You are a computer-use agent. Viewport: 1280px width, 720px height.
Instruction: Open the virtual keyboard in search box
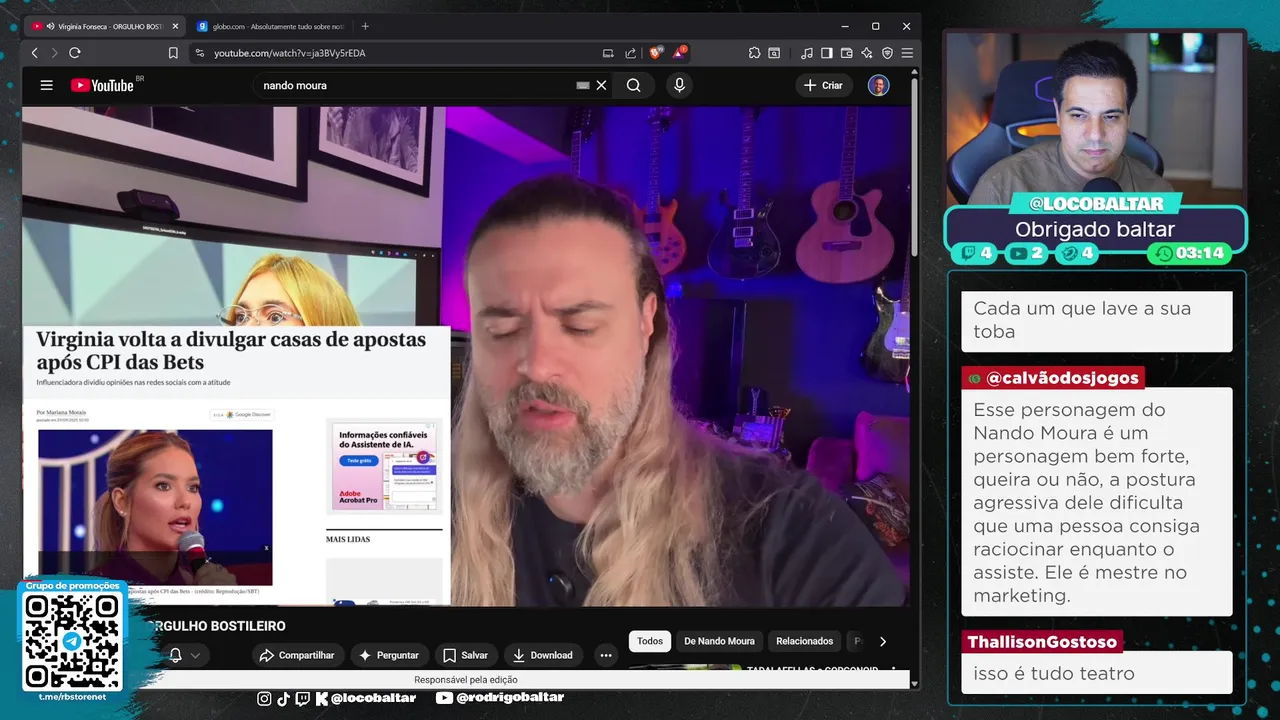(583, 85)
